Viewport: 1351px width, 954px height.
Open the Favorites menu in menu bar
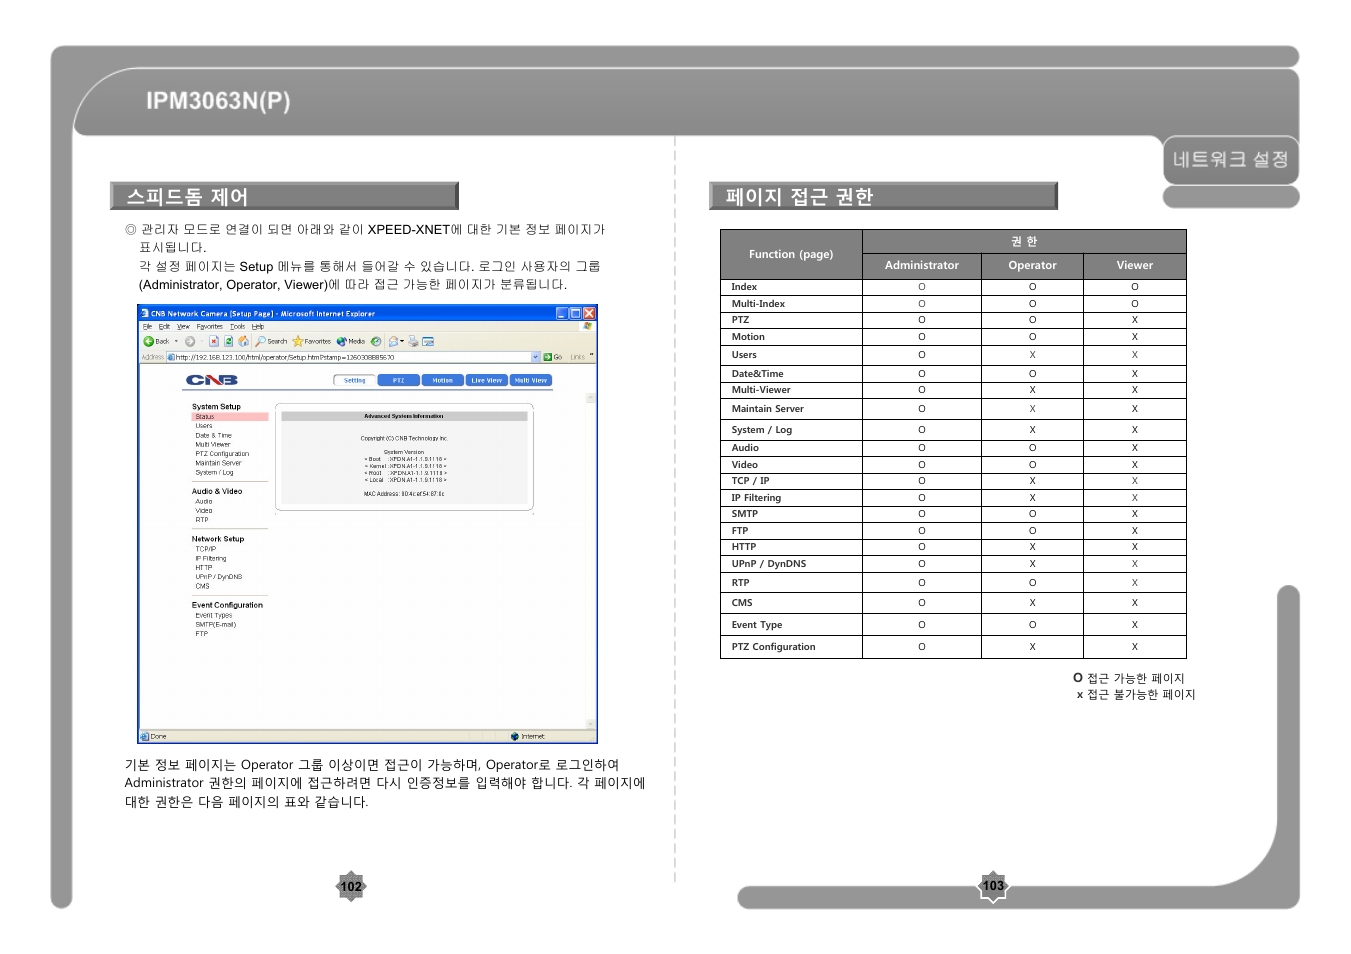click(210, 326)
